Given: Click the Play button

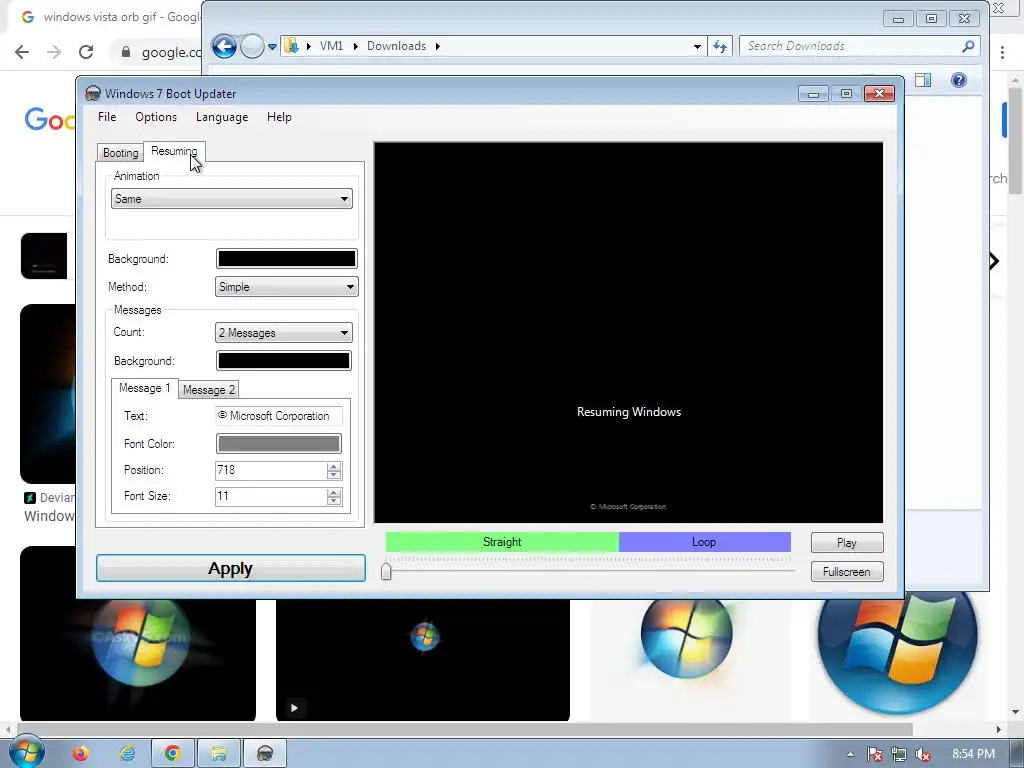Looking at the screenshot, I should click(x=847, y=543).
